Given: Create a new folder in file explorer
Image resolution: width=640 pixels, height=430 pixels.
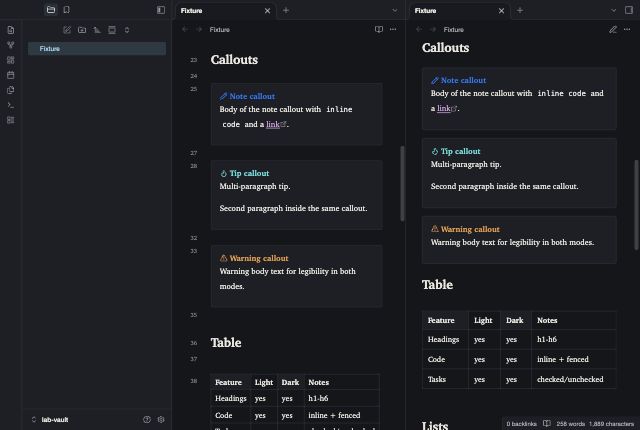Looking at the screenshot, I should [82, 30].
